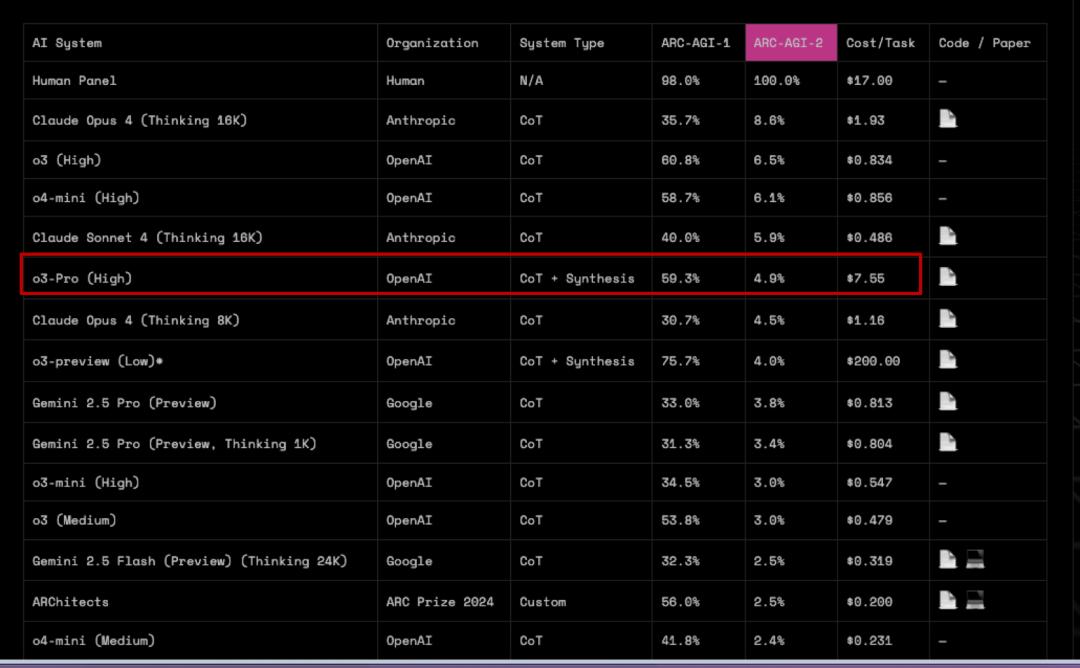The image size is (1080, 668).
Task: Click the "$0.319" cost for Gemini 2.5 Flash
Action: tap(869, 561)
